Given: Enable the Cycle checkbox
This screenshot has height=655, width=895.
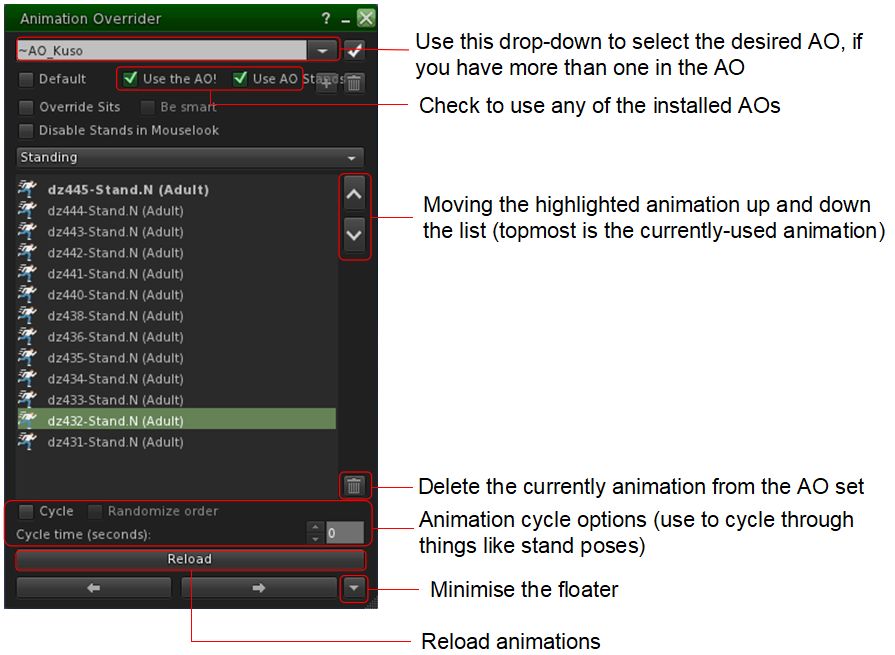Looking at the screenshot, I should pyautogui.click(x=27, y=511).
